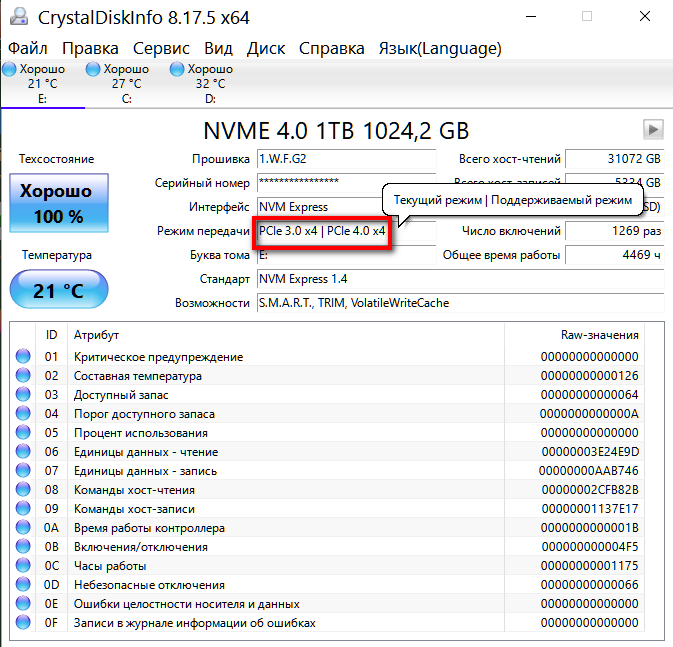Image resolution: width=673 pixels, height=647 pixels.
Task: Click raw value 00000002CFB82B
Action: tap(590, 490)
